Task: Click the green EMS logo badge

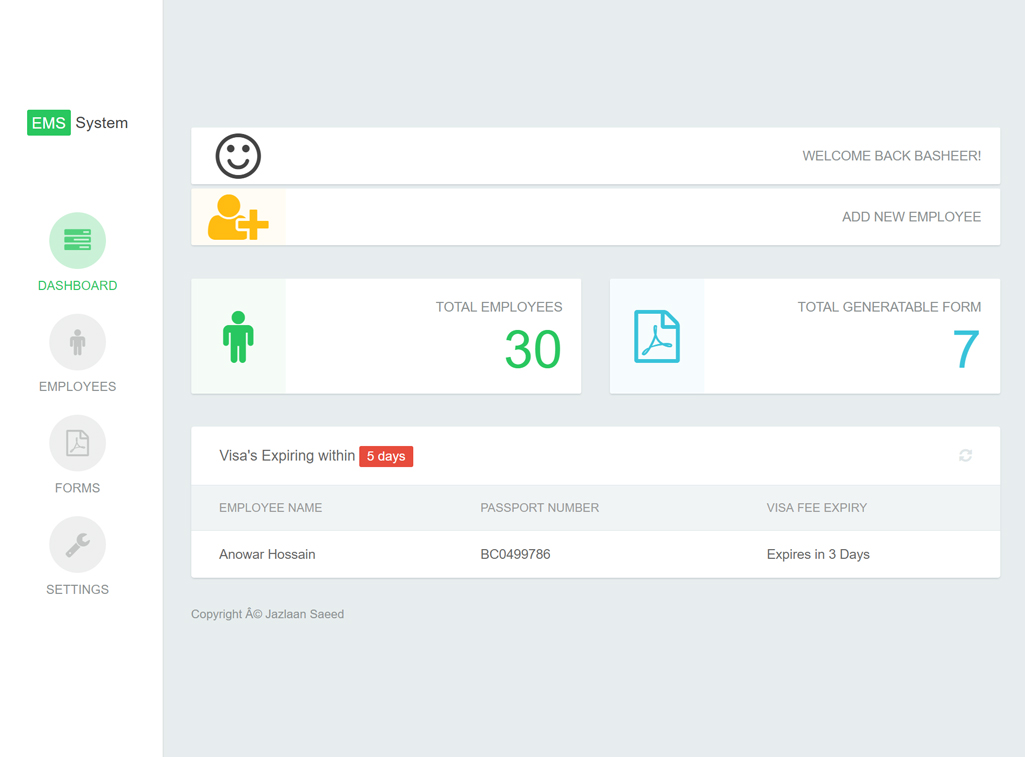Action: [48, 123]
